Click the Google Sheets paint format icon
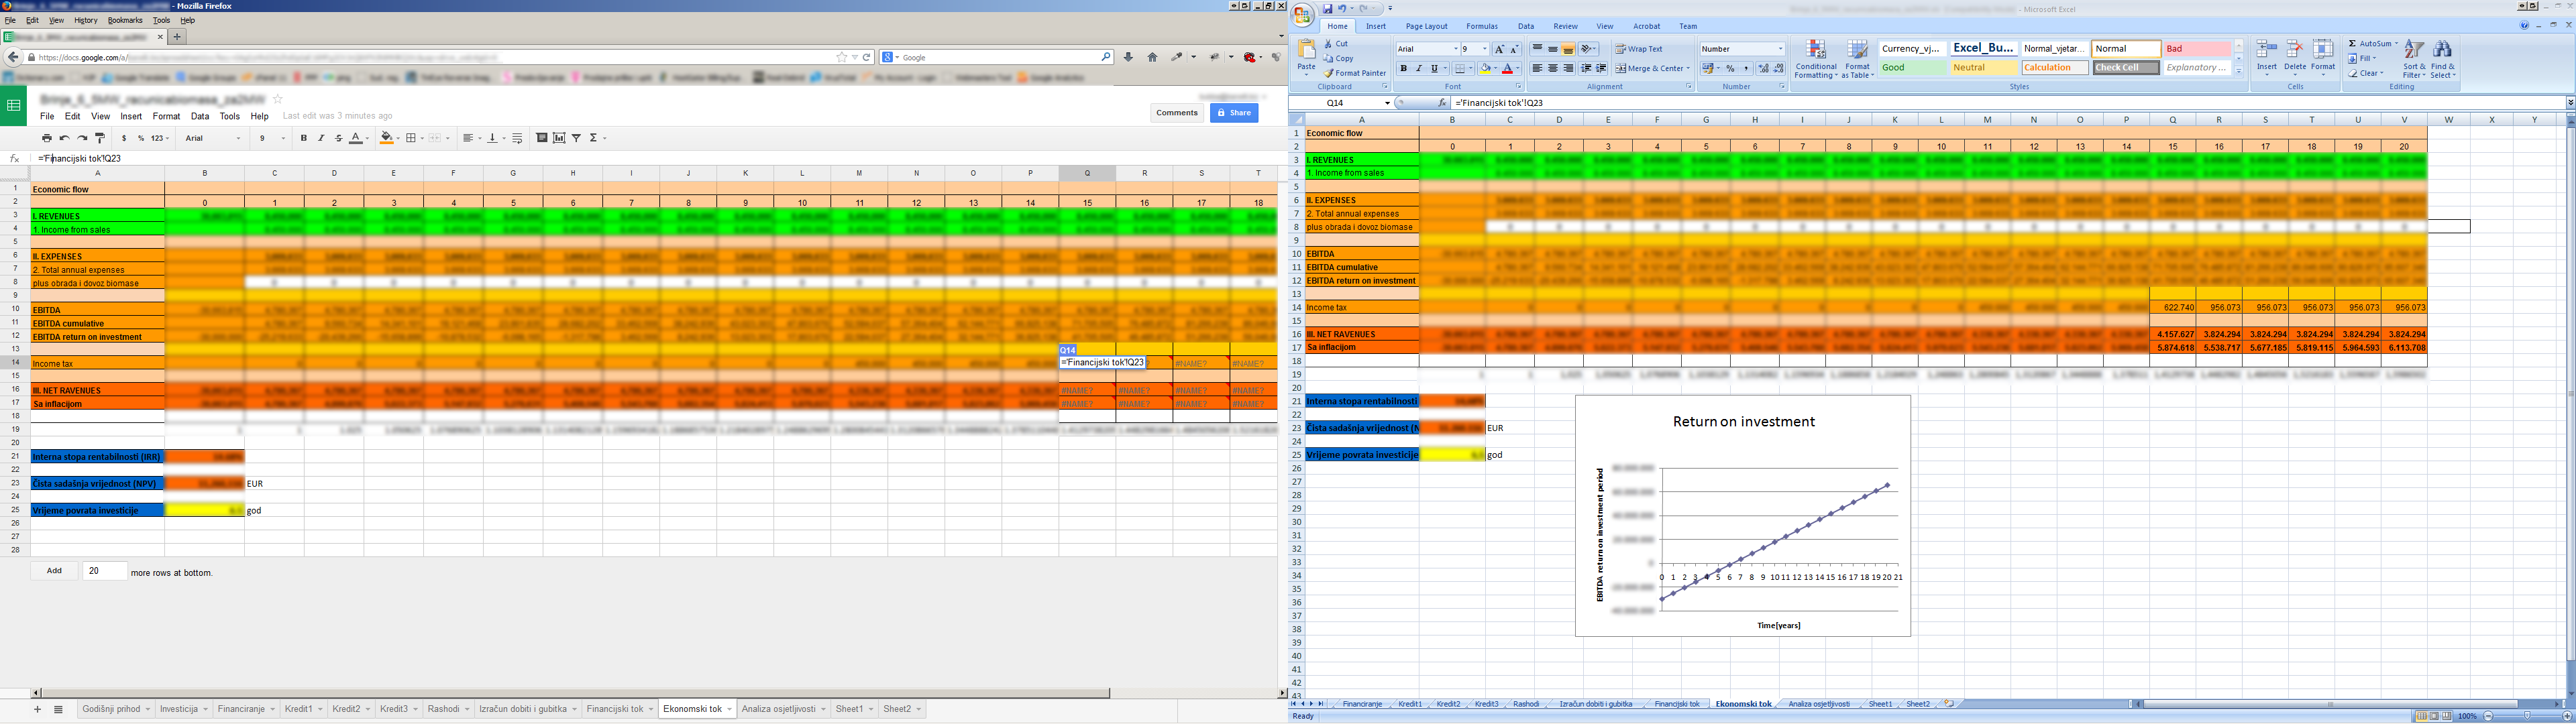2576x724 pixels. point(100,138)
